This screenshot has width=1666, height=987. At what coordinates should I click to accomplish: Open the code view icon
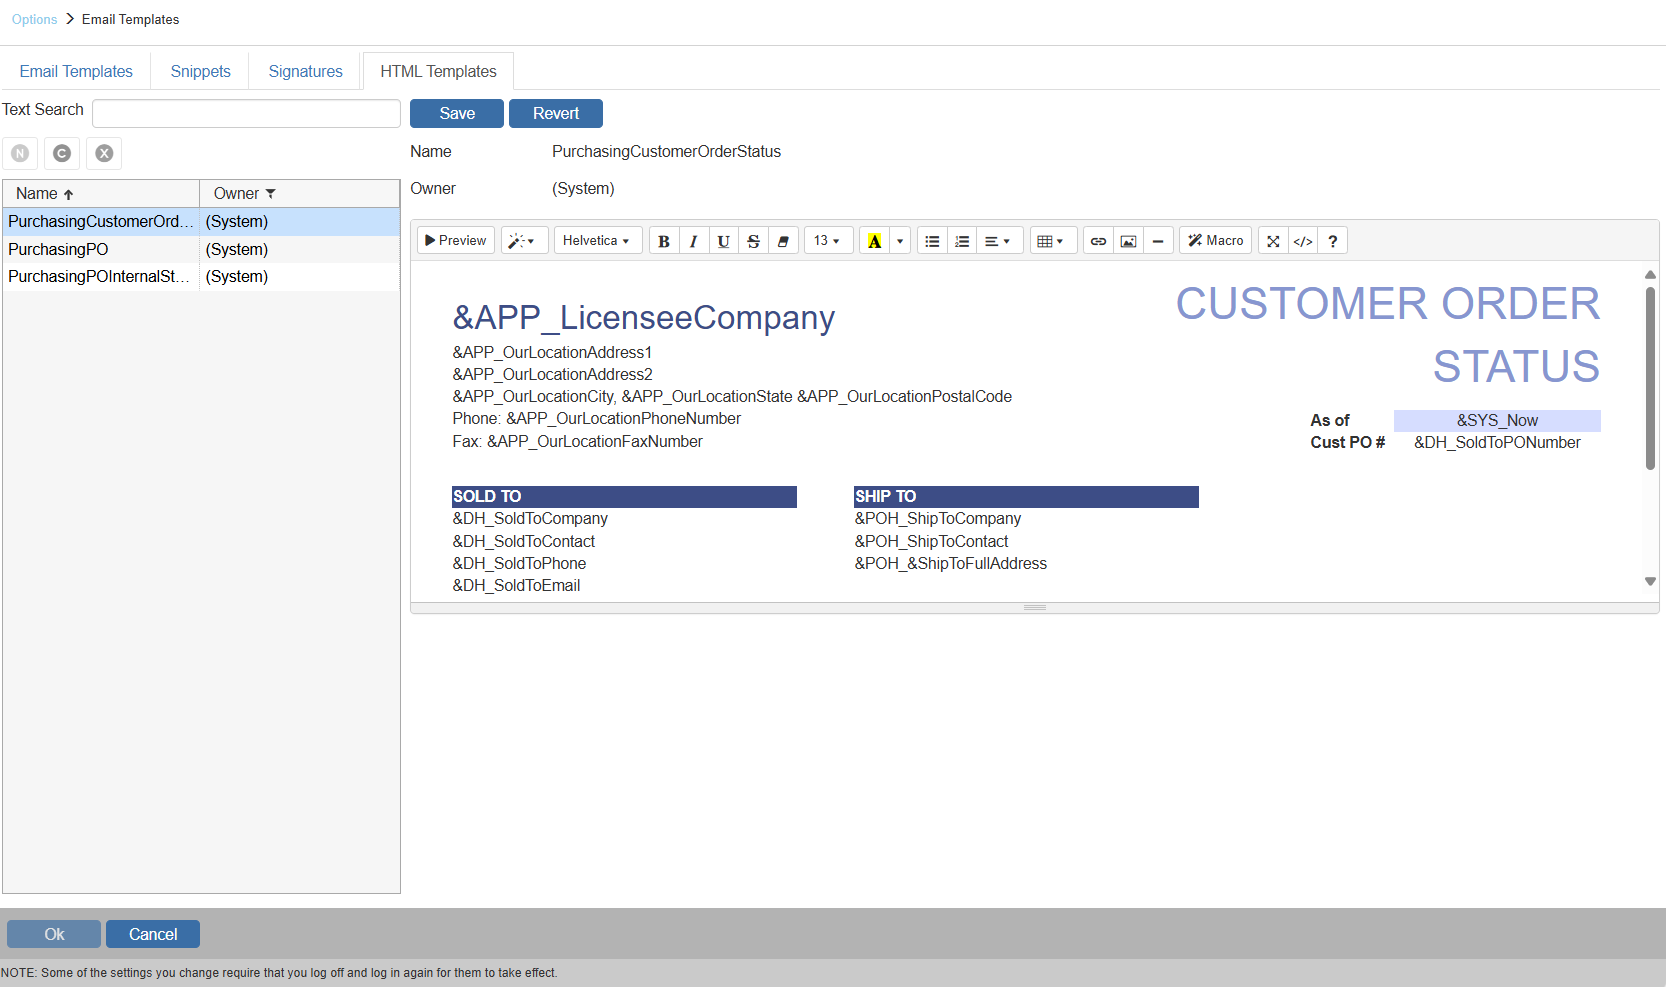point(1303,241)
